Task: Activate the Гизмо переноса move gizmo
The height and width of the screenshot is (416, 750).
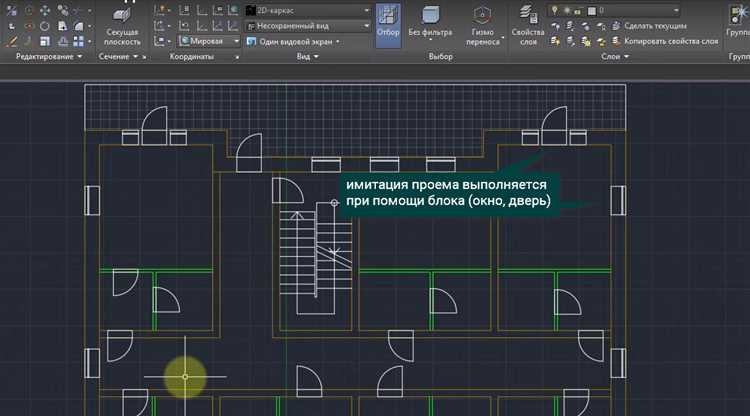Action: pos(483,17)
